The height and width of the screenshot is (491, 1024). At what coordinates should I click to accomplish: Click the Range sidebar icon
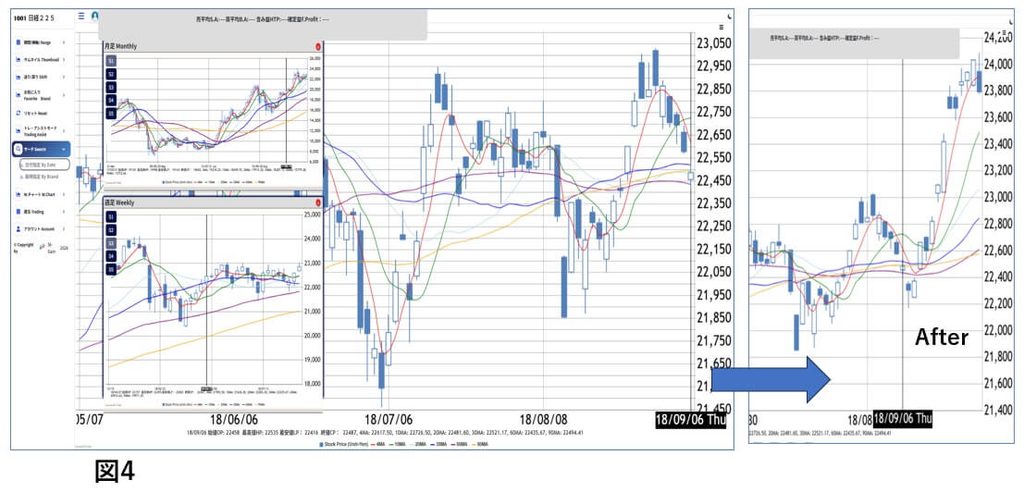tap(18, 42)
